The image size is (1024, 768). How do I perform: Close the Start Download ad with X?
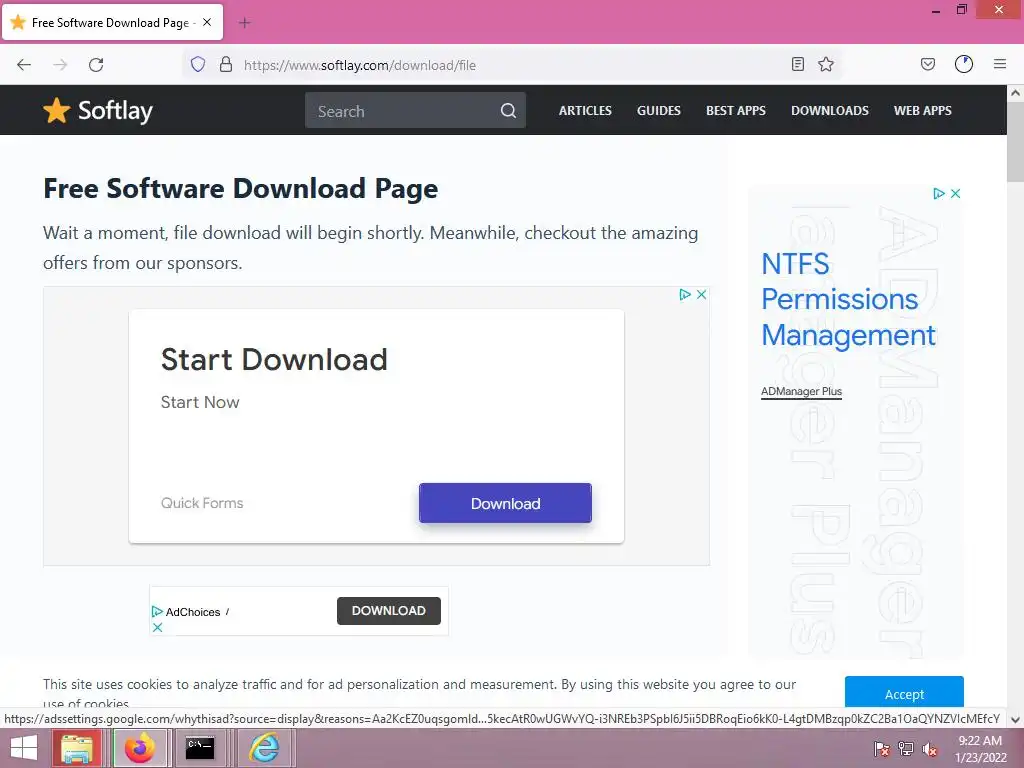click(x=701, y=295)
